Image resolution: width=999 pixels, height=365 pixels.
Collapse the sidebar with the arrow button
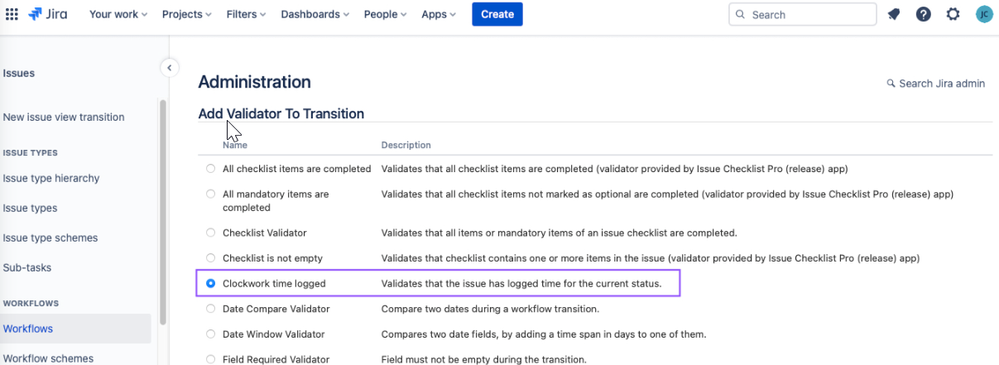click(169, 68)
